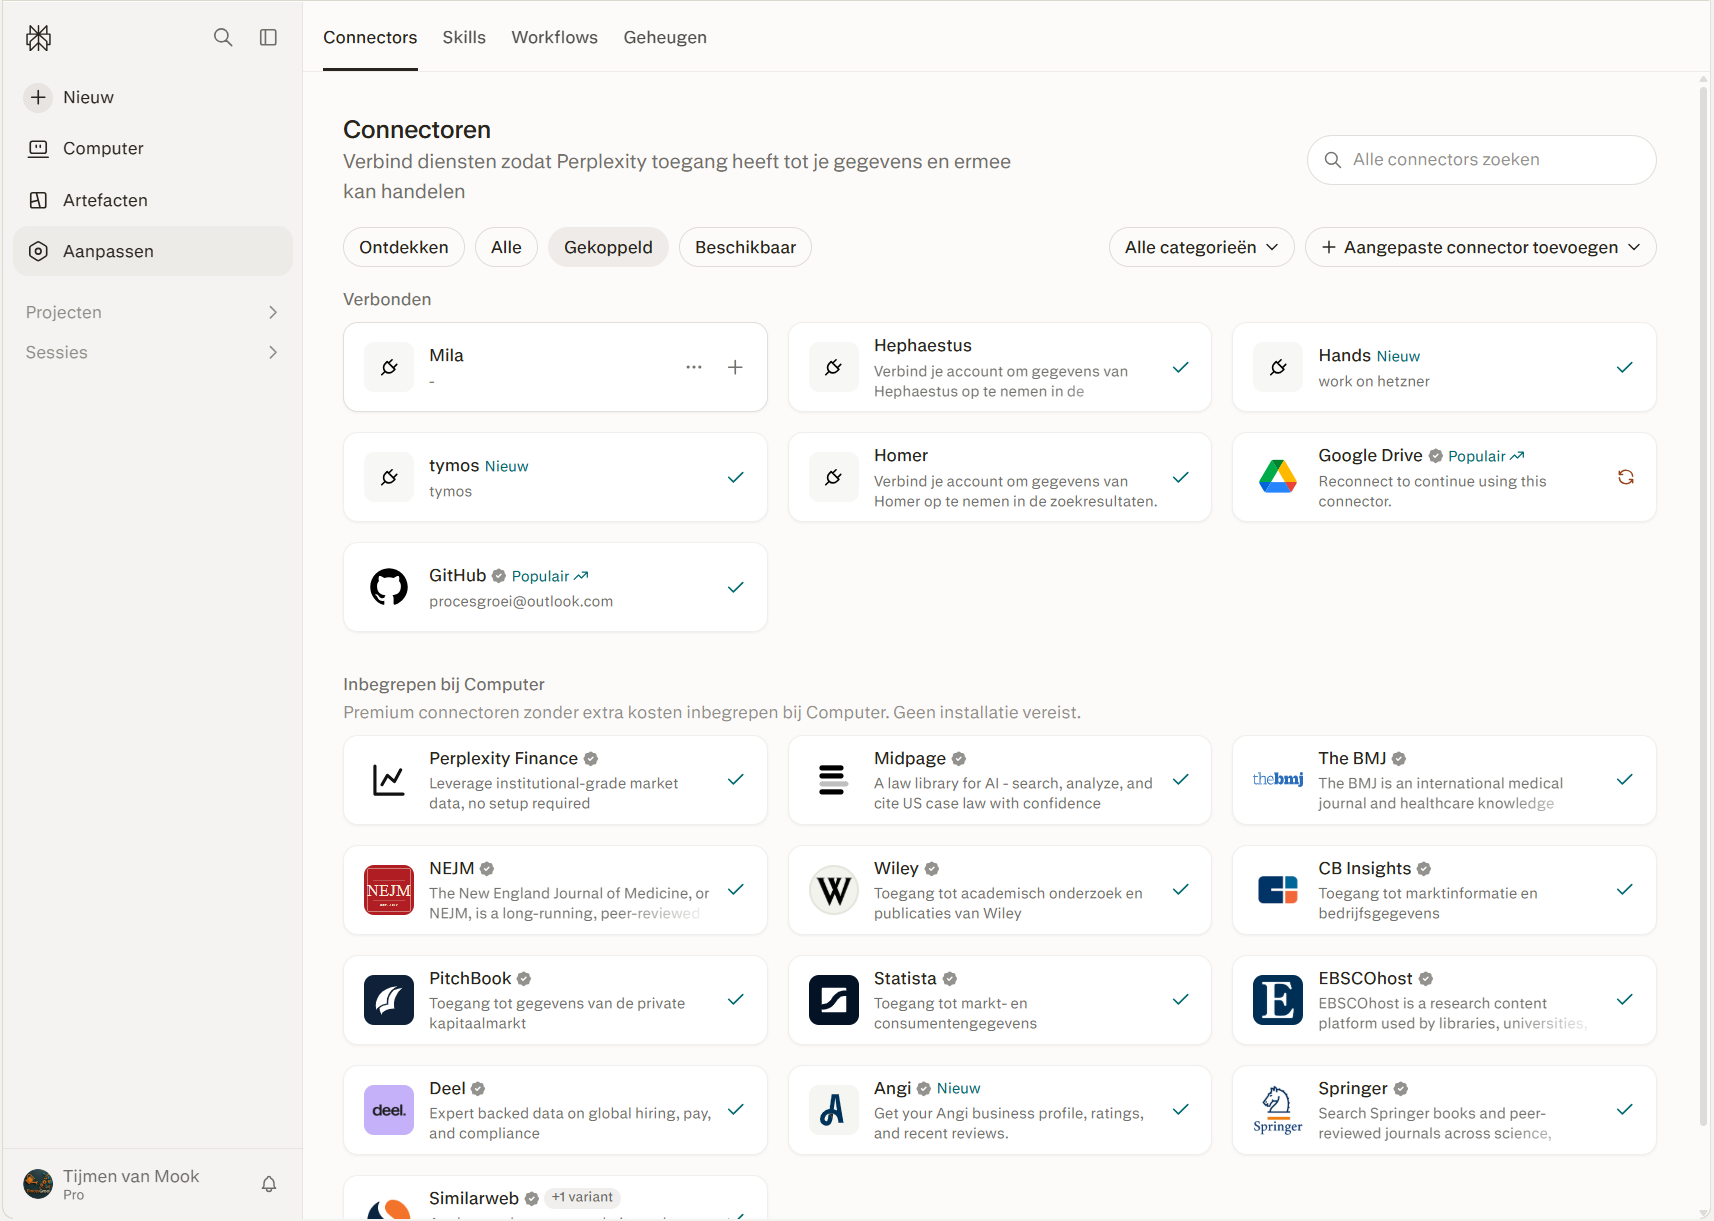Toggle The BMJ checkmark
The image size is (1714, 1221).
coord(1625,780)
